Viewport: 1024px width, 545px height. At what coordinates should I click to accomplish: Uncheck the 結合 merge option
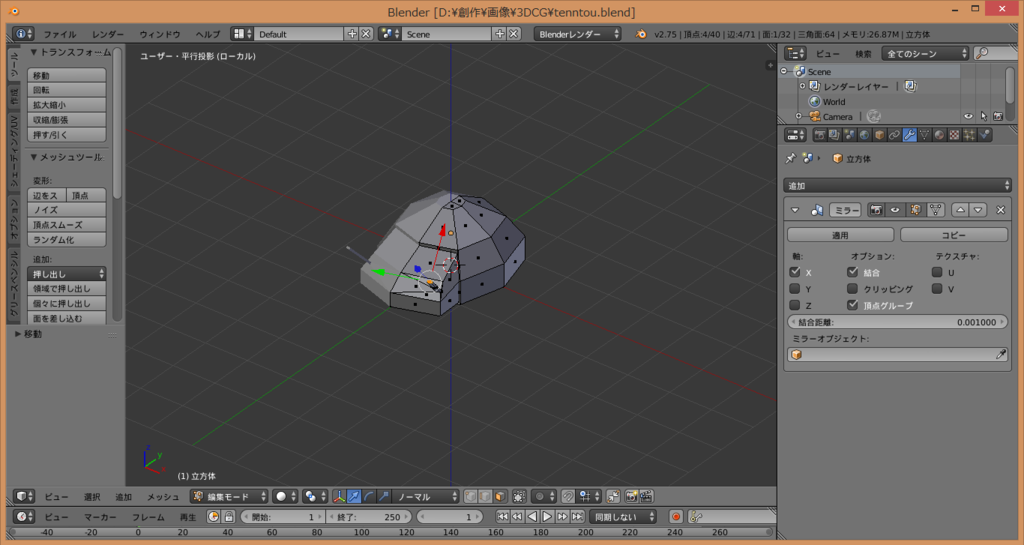pyautogui.click(x=852, y=272)
